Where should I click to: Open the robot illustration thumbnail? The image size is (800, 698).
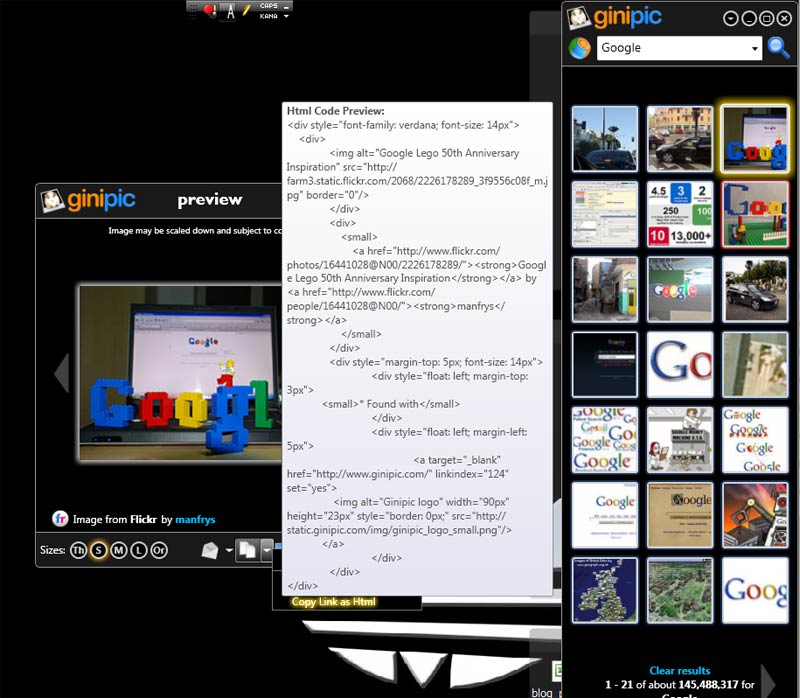(755, 515)
